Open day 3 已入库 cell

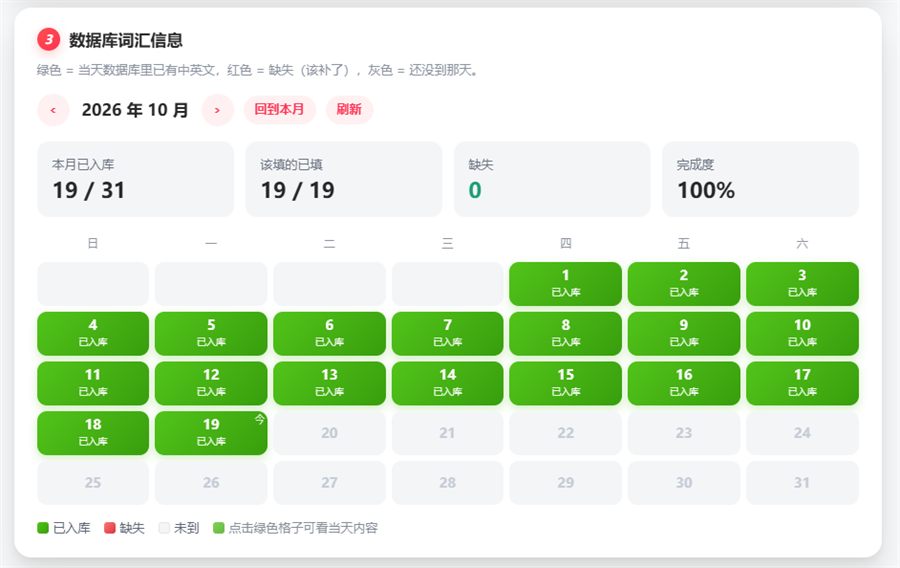tap(802, 284)
